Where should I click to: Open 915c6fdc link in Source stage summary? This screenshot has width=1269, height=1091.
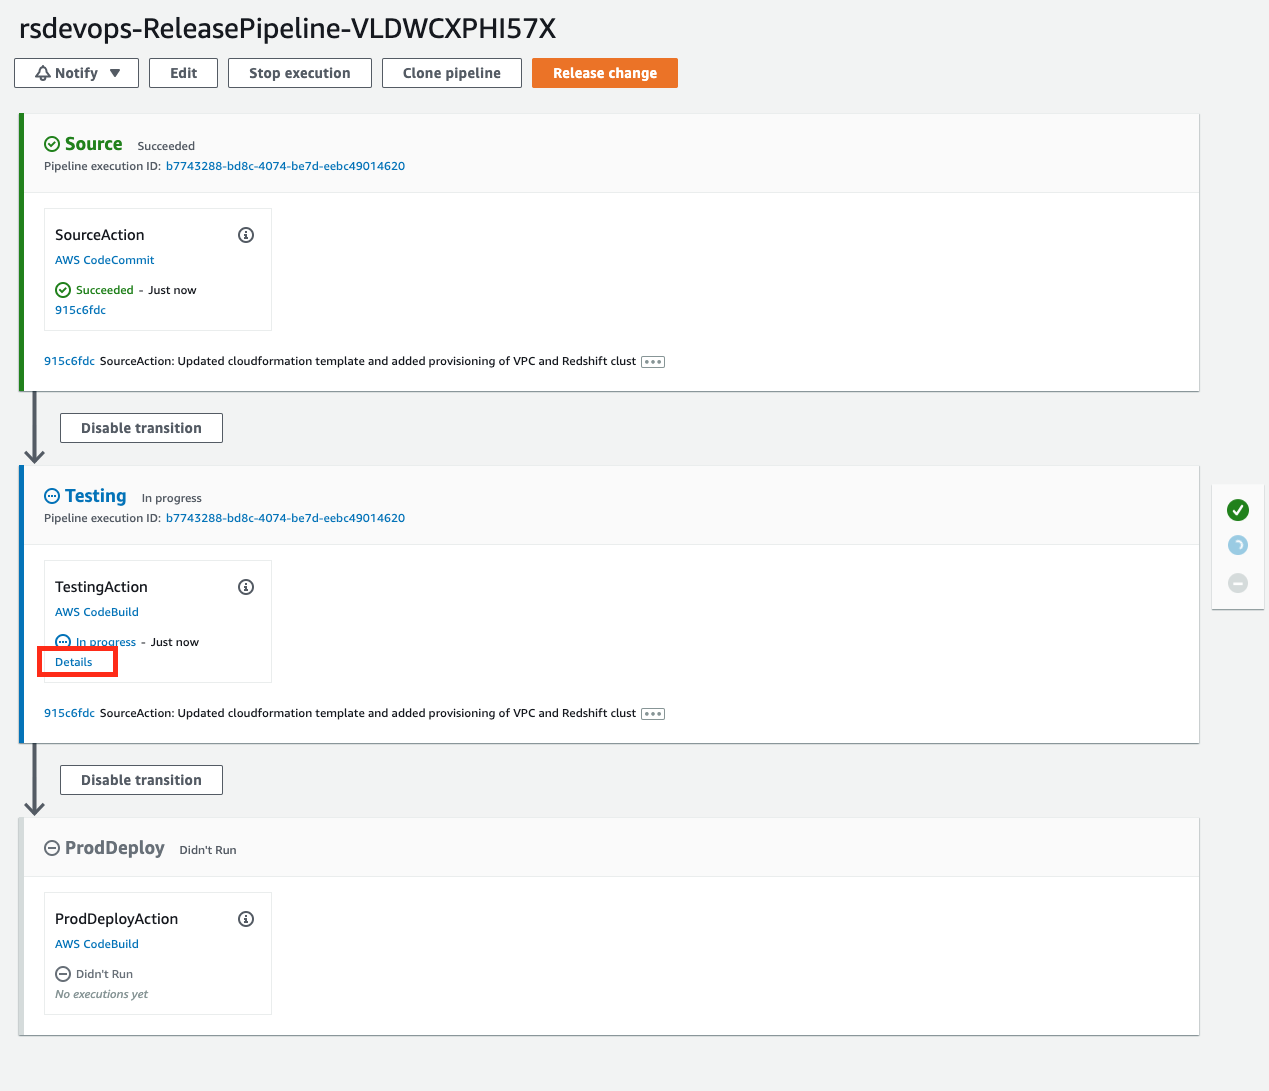(x=69, y=361)
